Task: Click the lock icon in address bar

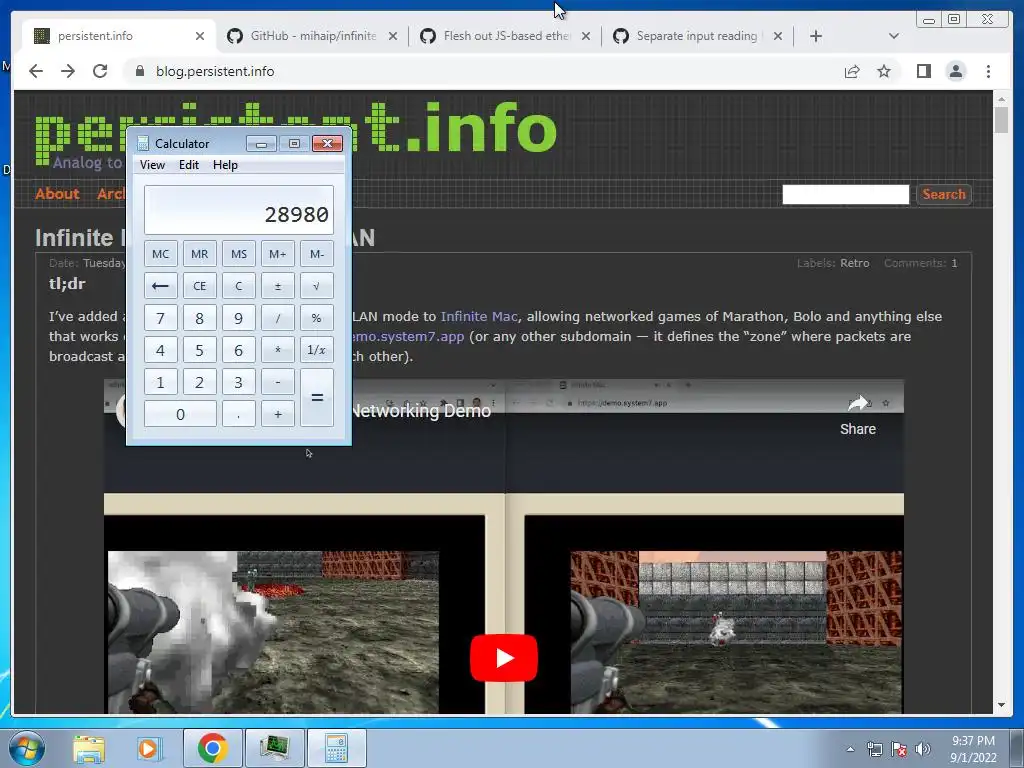Action: click(x=139, y=71)
